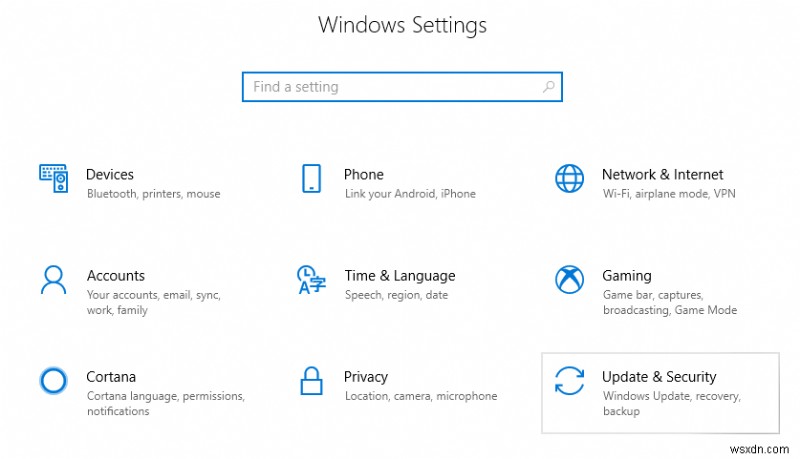
Task: Click the Devices keyboard-and-speaker icon
Action: tap(54, 178)
